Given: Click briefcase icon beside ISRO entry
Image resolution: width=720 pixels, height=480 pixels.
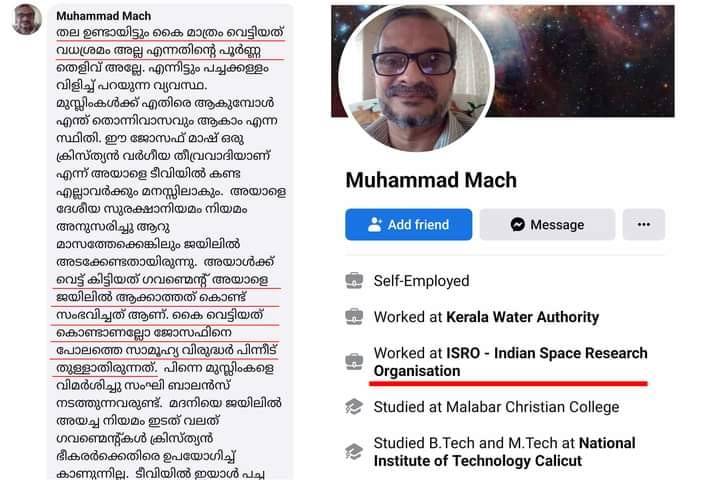Looking at the screenshot, I should (354, 361).
